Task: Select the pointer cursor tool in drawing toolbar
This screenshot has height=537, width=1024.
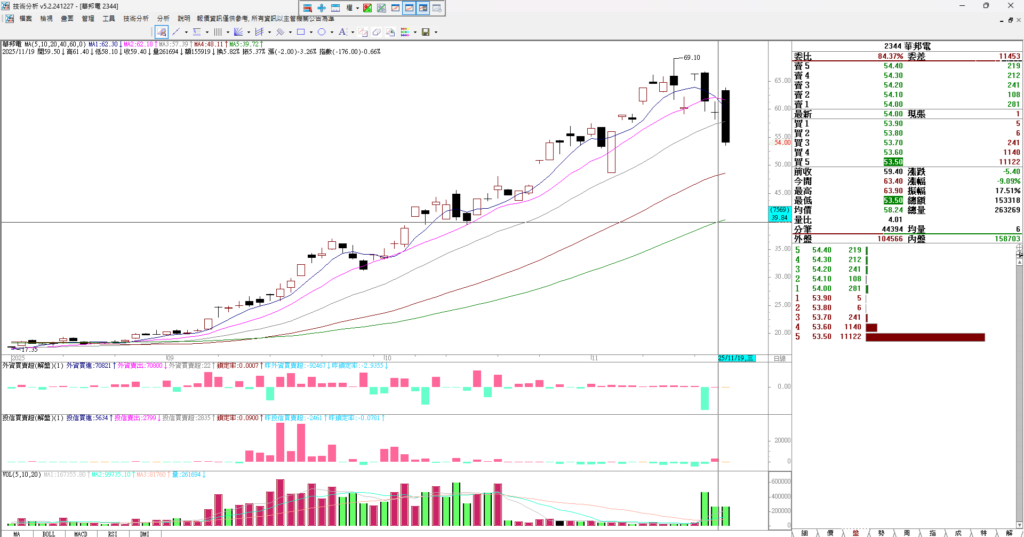Action: [x=162, y=32]
